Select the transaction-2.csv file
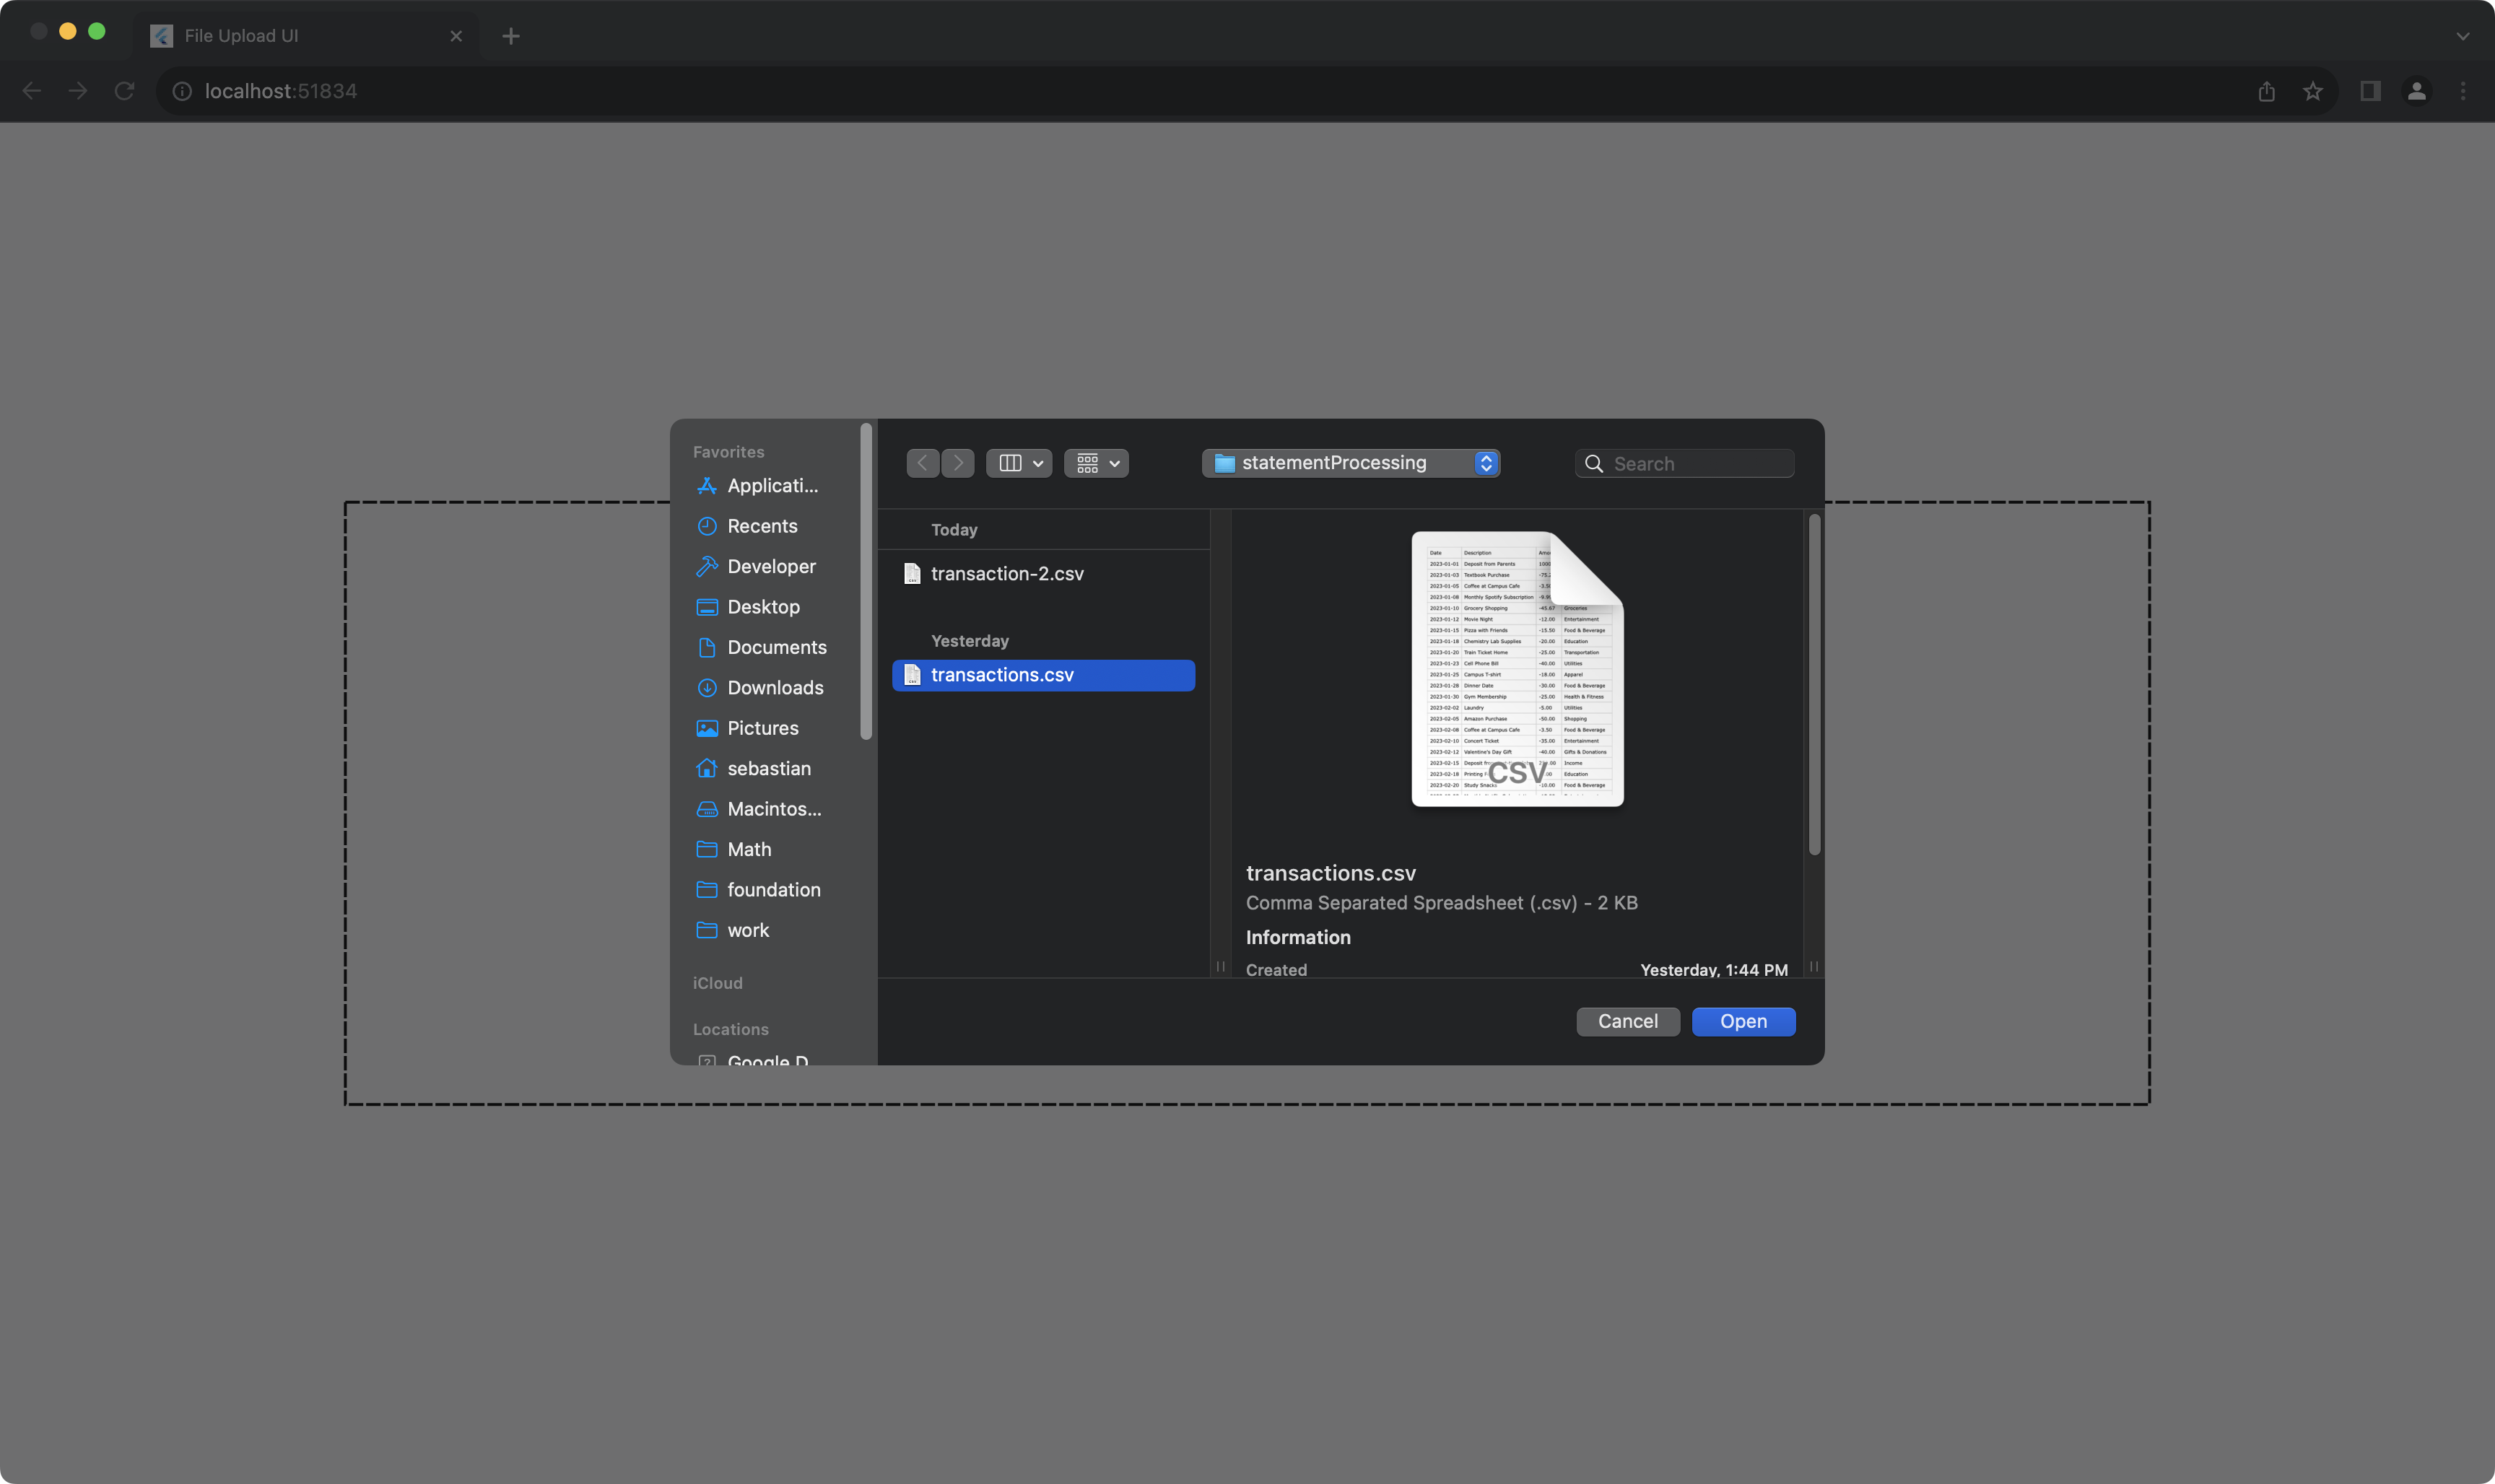2495x1484 pixels. coord(1006,574)
